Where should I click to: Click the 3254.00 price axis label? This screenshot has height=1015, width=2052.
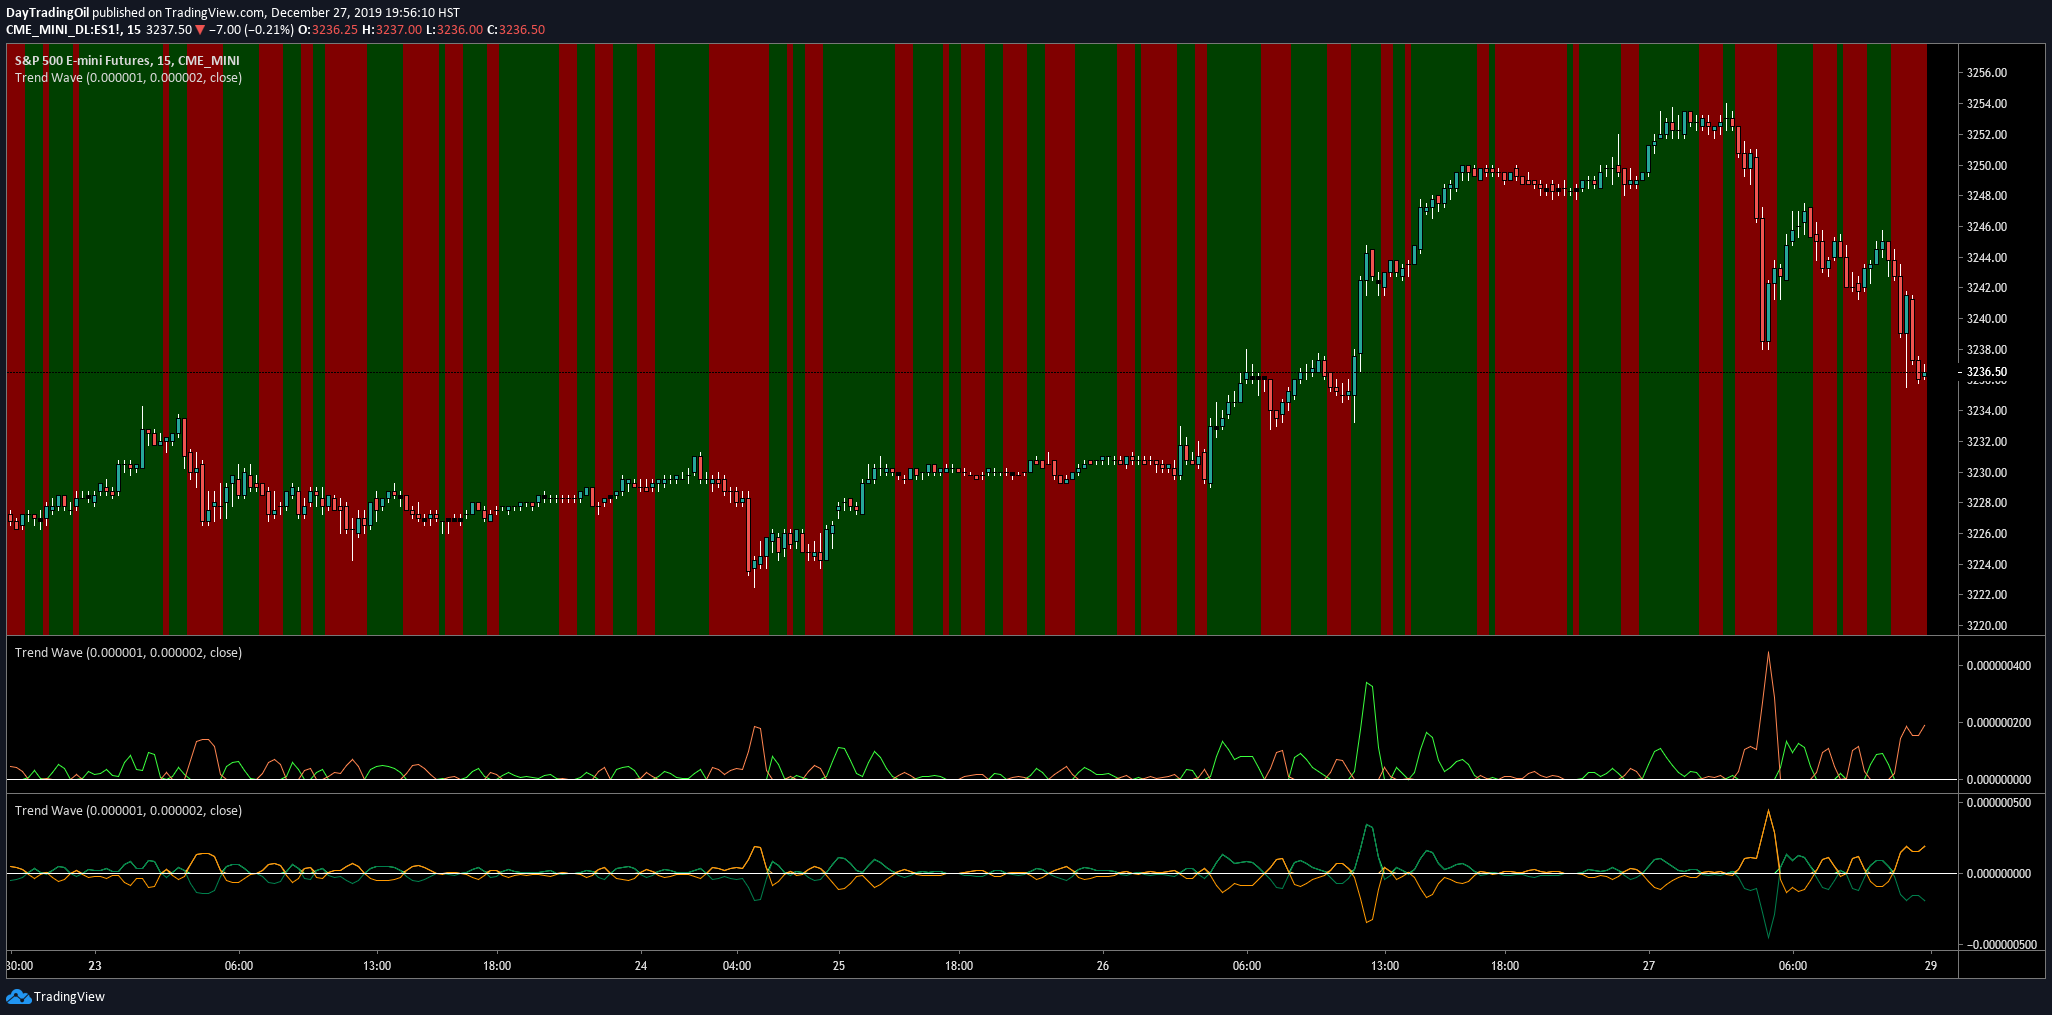[x=1986, y=104]
